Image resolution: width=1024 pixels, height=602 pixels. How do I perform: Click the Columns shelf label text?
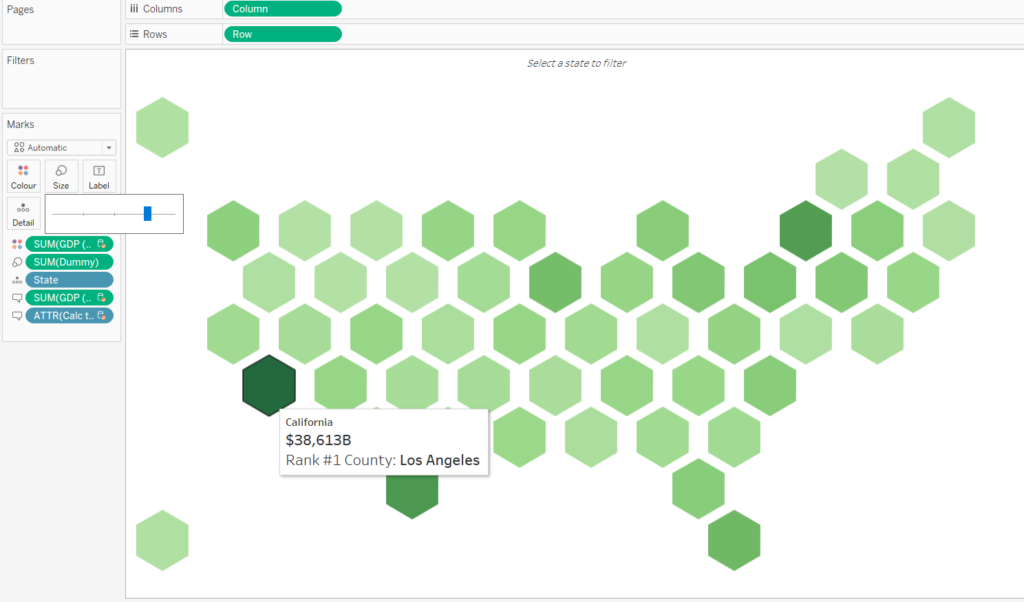163,8
